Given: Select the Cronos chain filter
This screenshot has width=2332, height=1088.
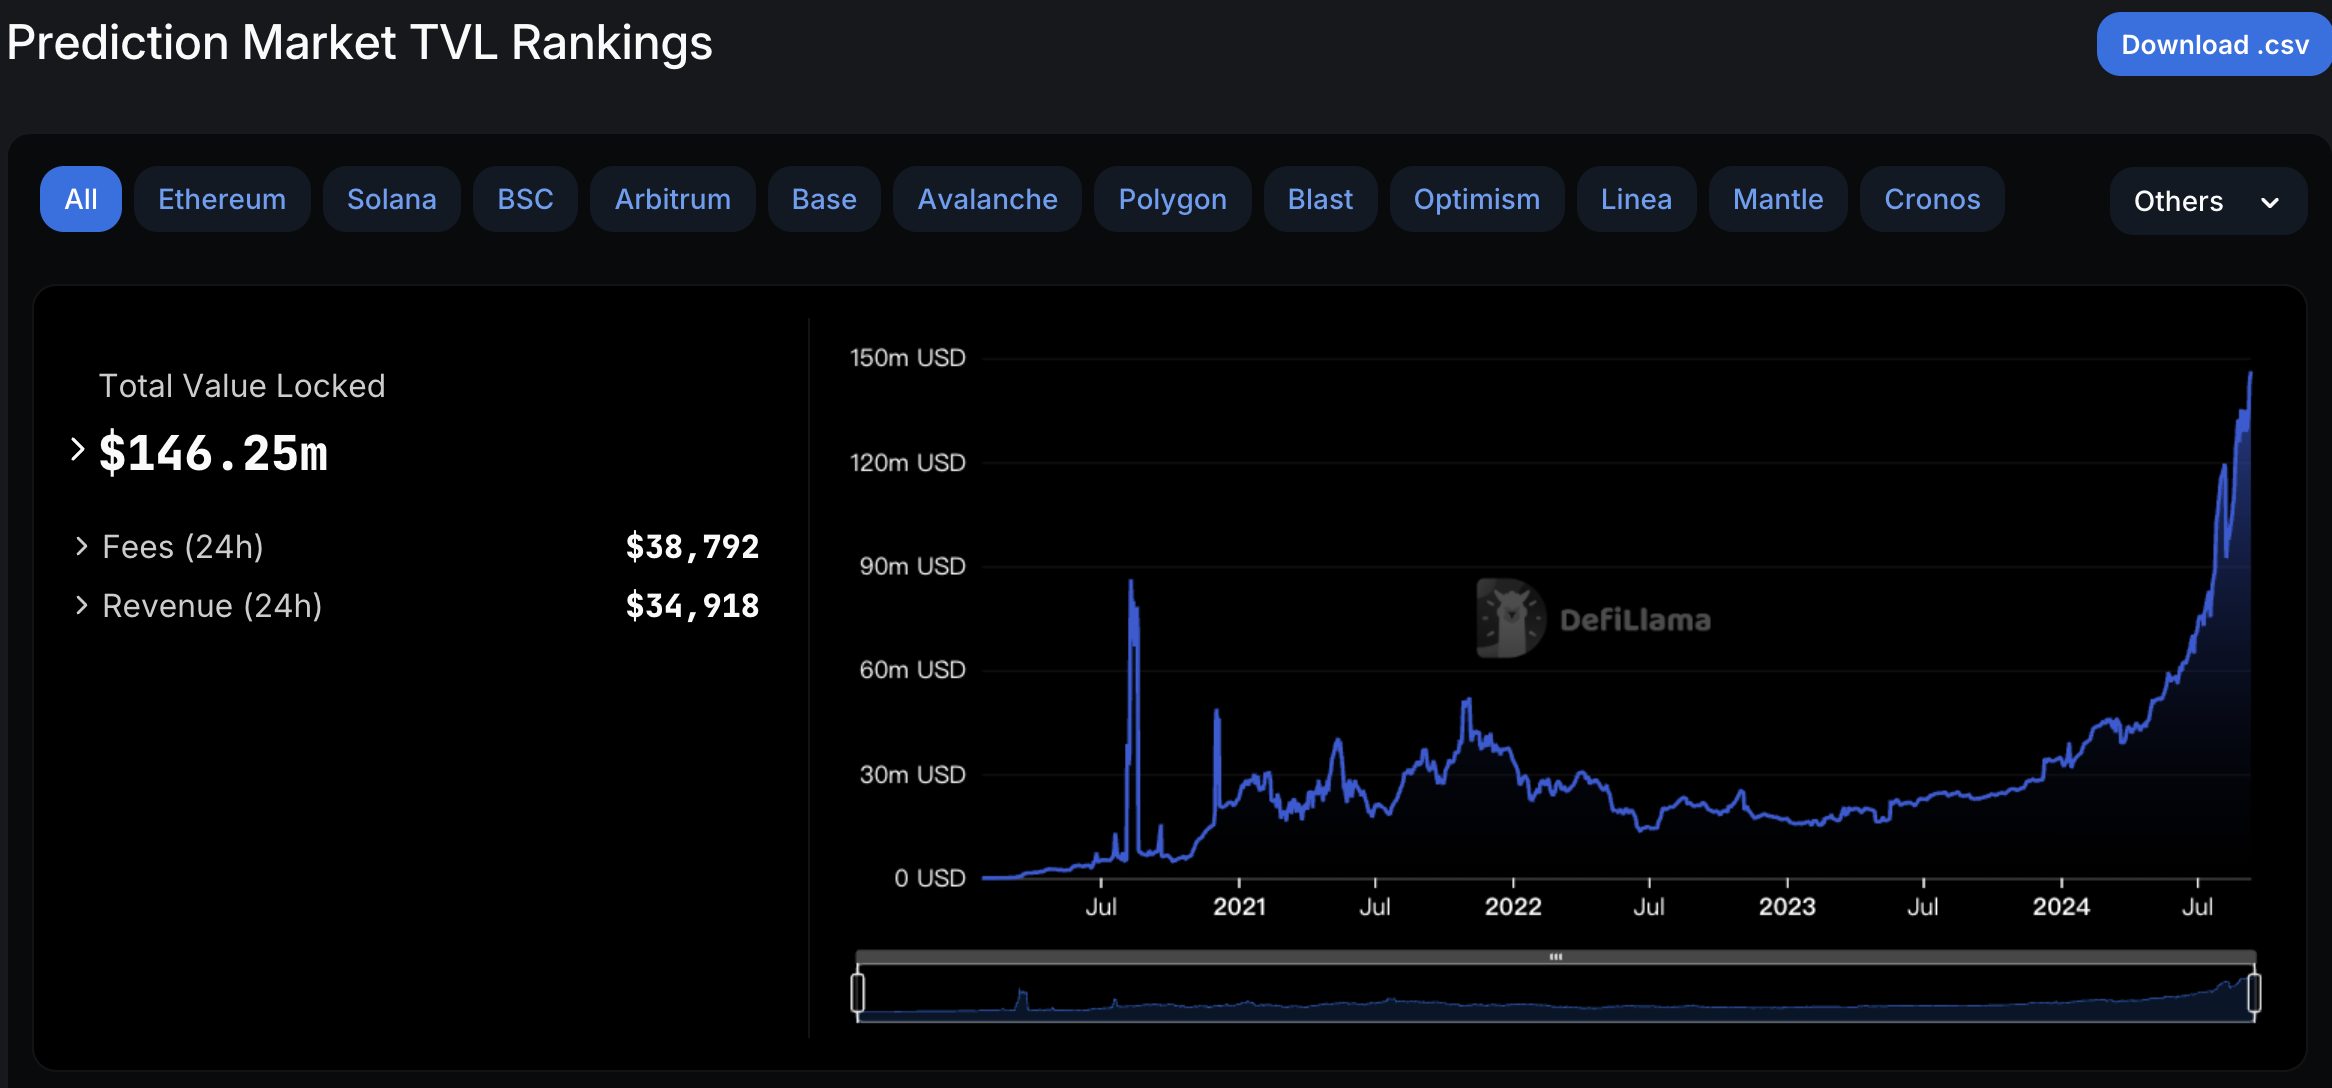Looking at the screenshot, I should tap(1932, 199).
